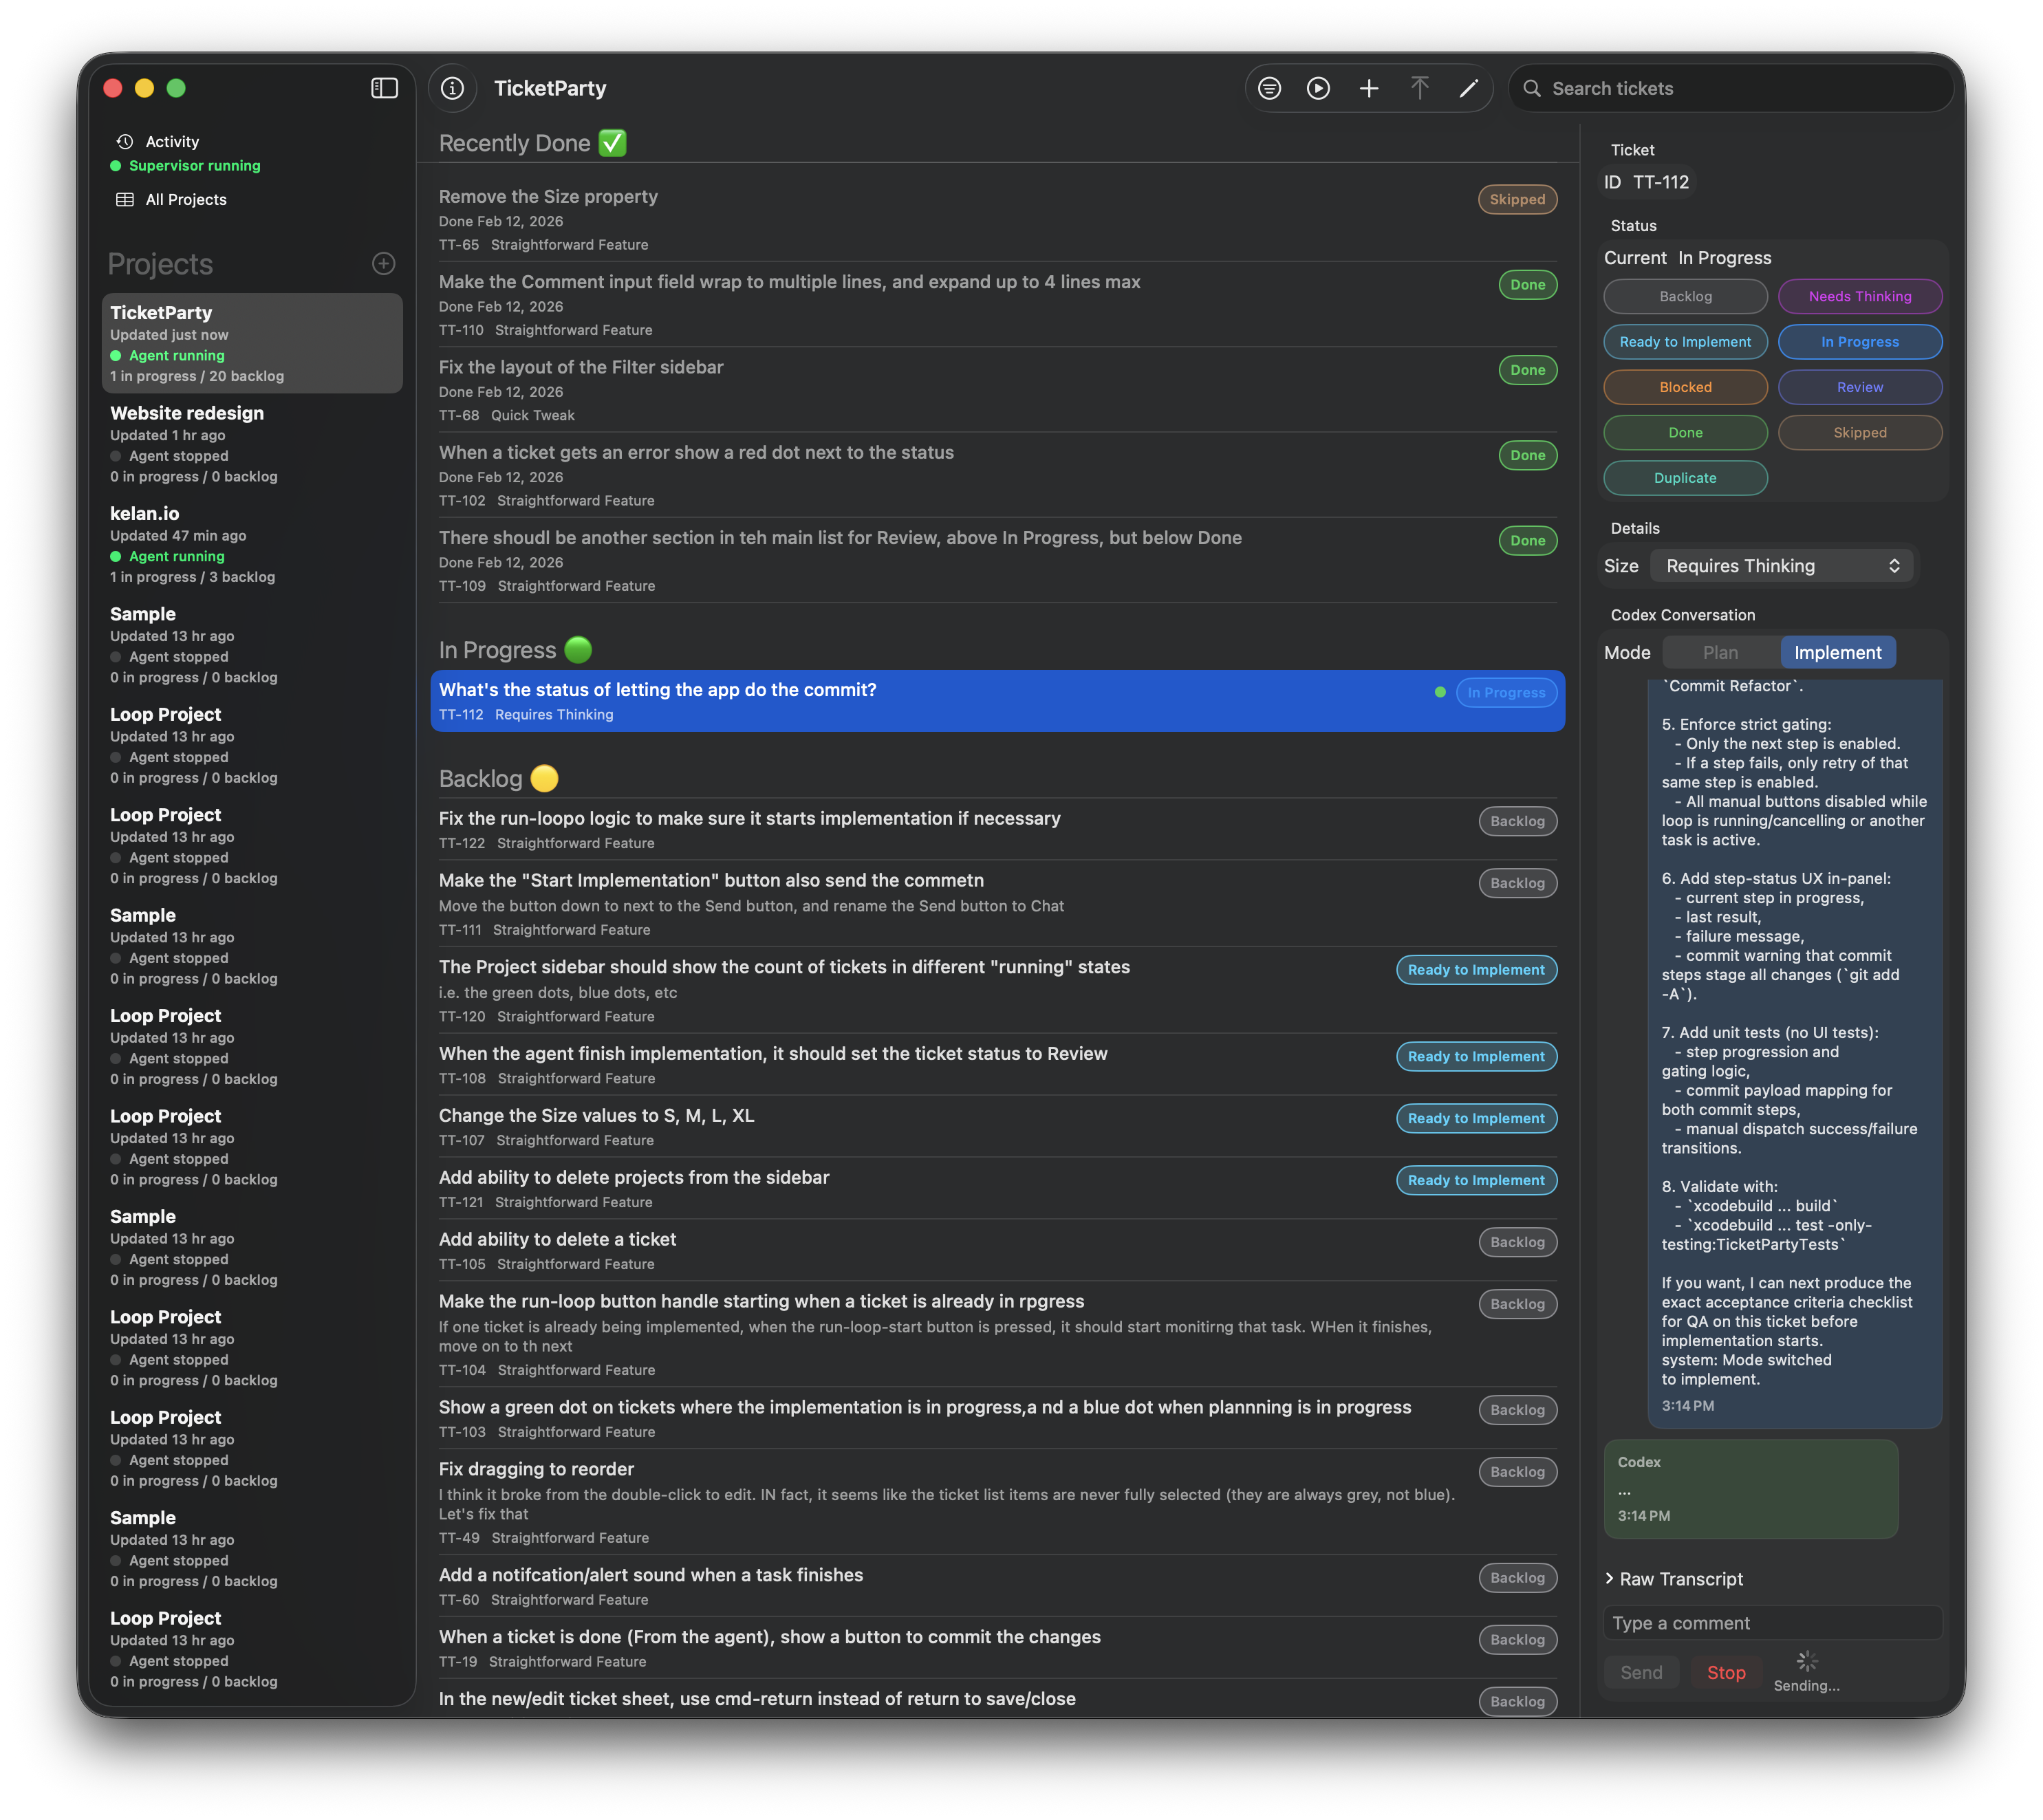This screenshot has width=2043, height=1820.
Task: Add a new ticket with plus icon
Action: [1369, 88]
